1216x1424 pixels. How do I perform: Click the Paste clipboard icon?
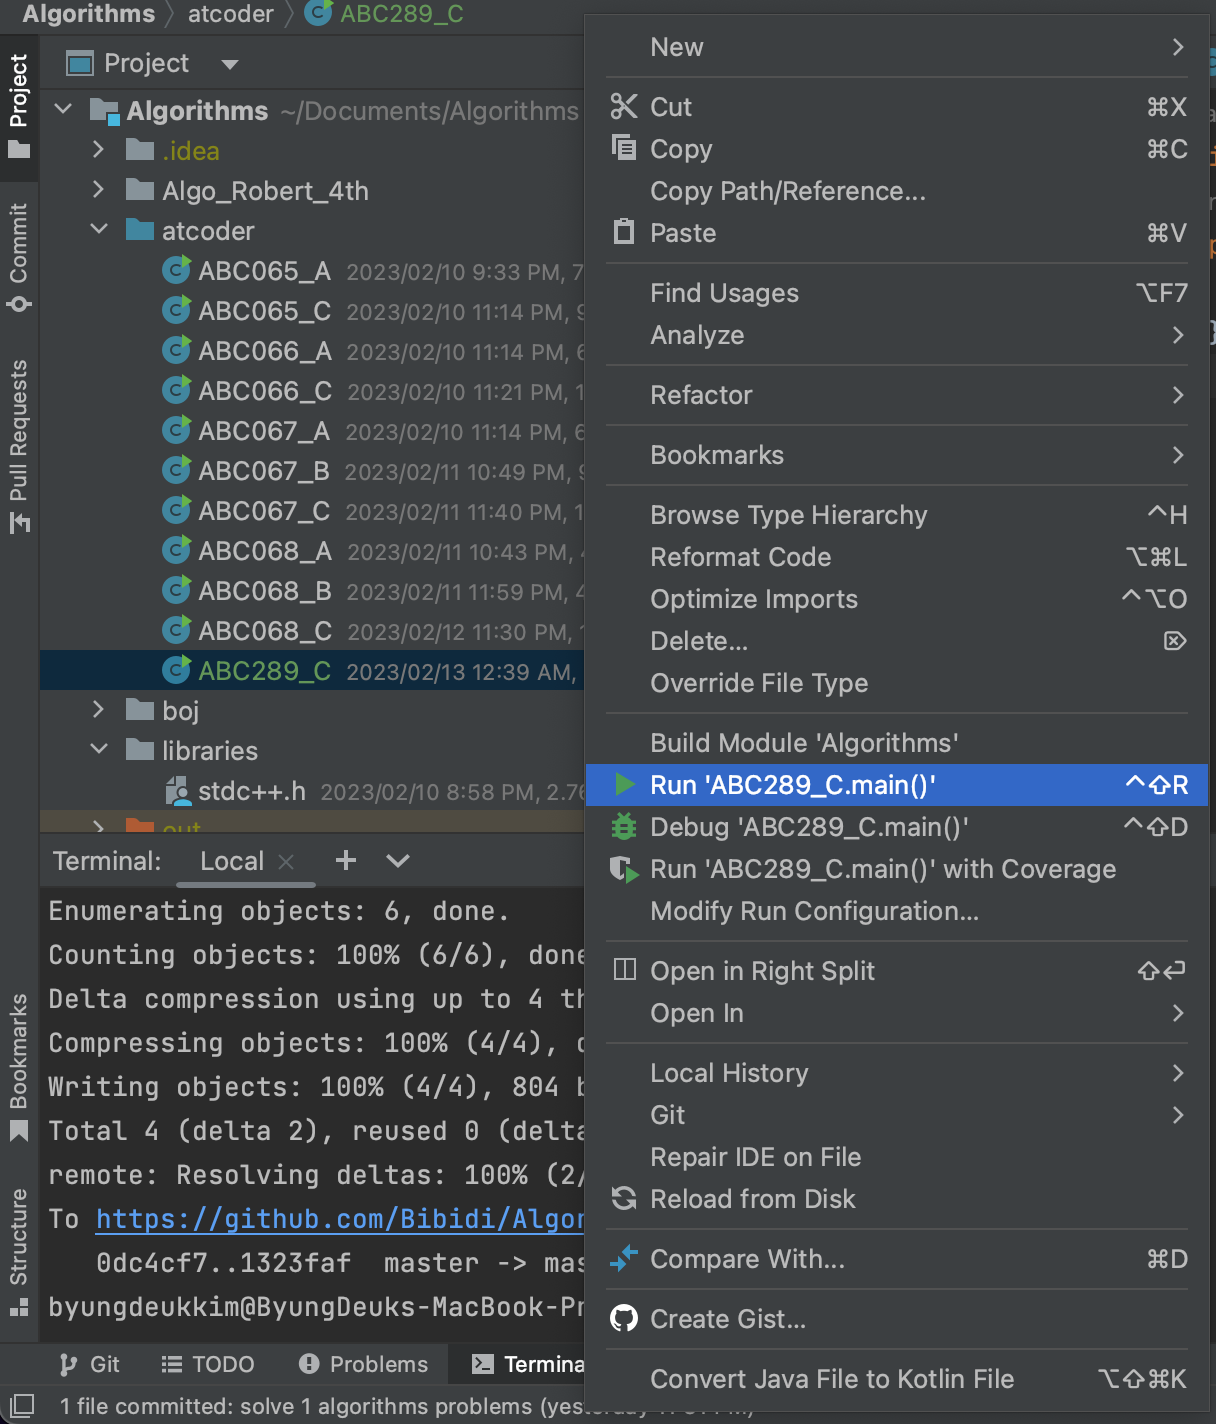[x=624, y=232]
